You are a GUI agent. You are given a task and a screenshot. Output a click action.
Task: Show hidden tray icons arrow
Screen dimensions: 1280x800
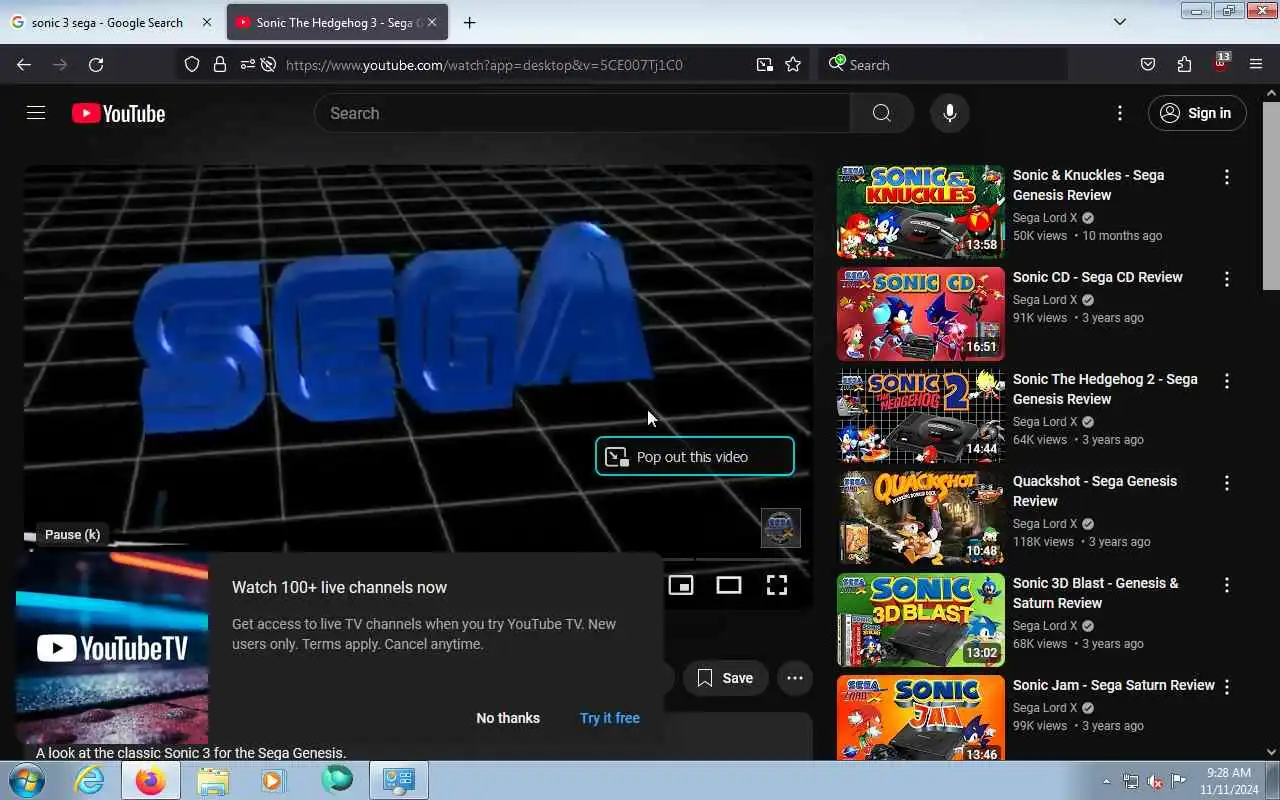1106,781
